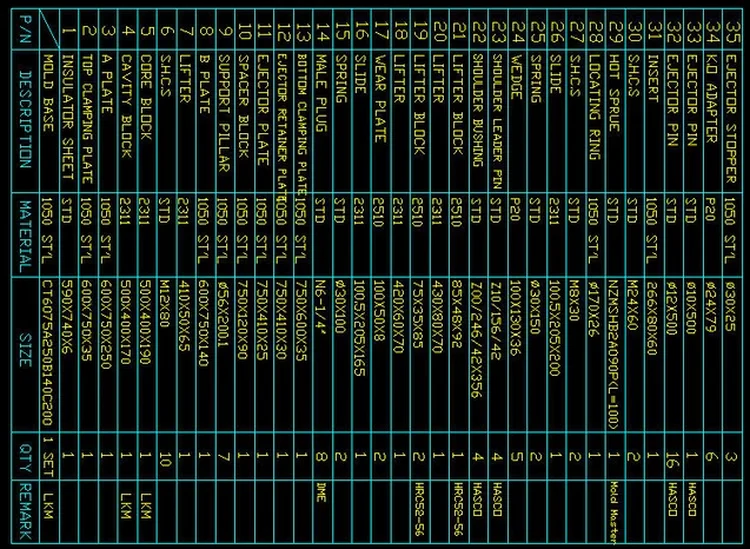
Task: Click part number 29
Action: tap(614, 33)
